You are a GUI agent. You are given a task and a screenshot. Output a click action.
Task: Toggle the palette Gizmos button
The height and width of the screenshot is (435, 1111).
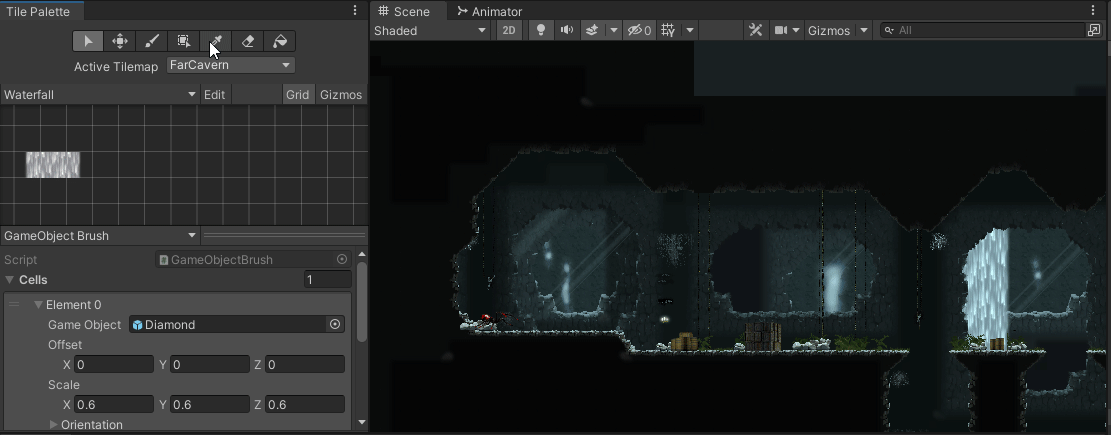tap(341, 95)
